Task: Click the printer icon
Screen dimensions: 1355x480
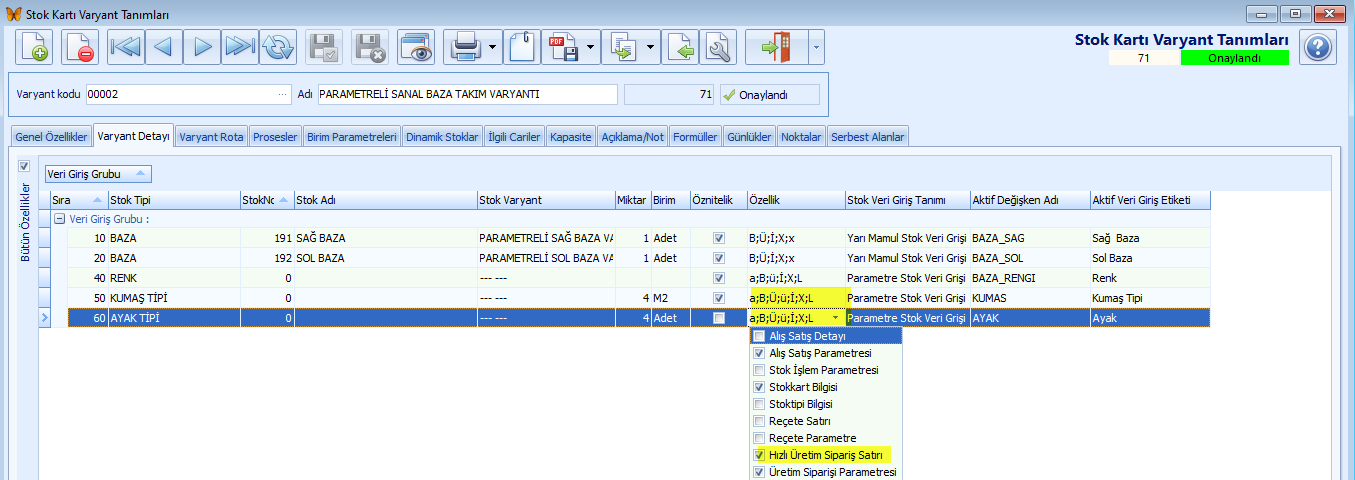Action: (x=465, y=47)
